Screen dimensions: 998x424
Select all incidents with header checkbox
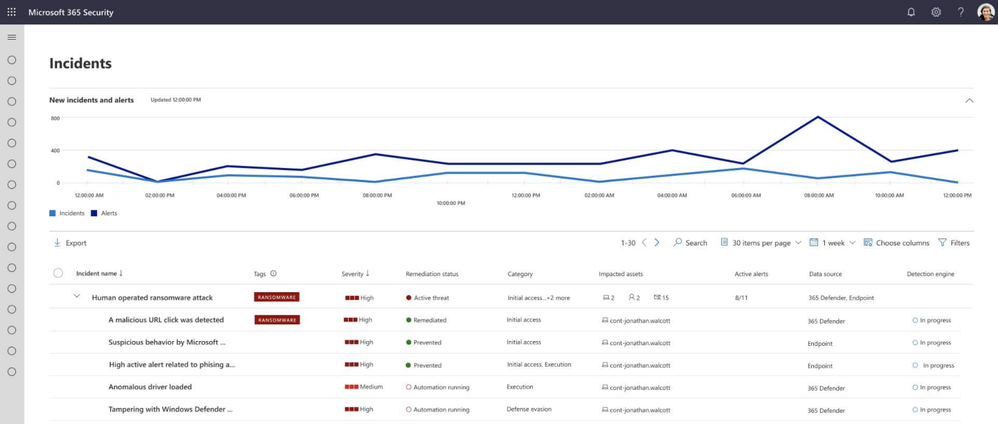[x=58, y=273]
